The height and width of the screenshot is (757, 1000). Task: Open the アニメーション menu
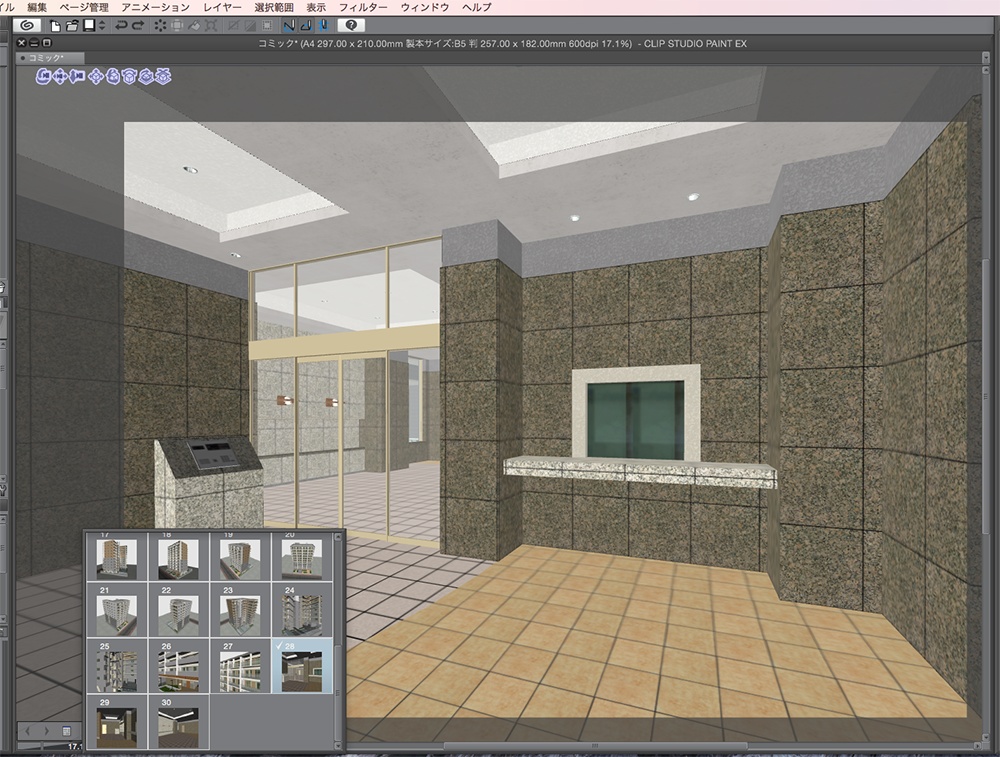point(156,7)
